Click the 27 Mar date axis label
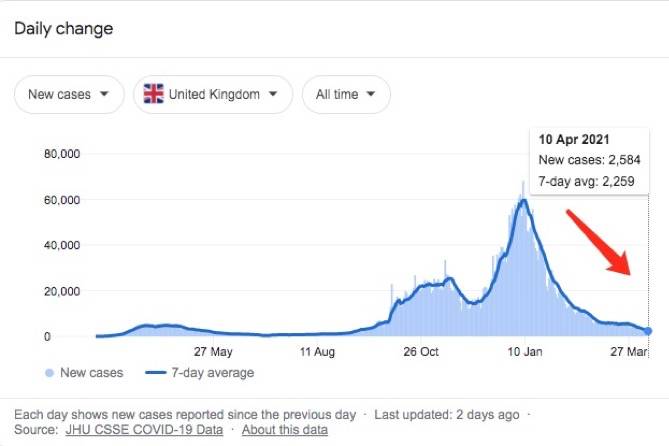Image resolution: width=669 pixels, height=446 pixels. [x=629, y=352]
